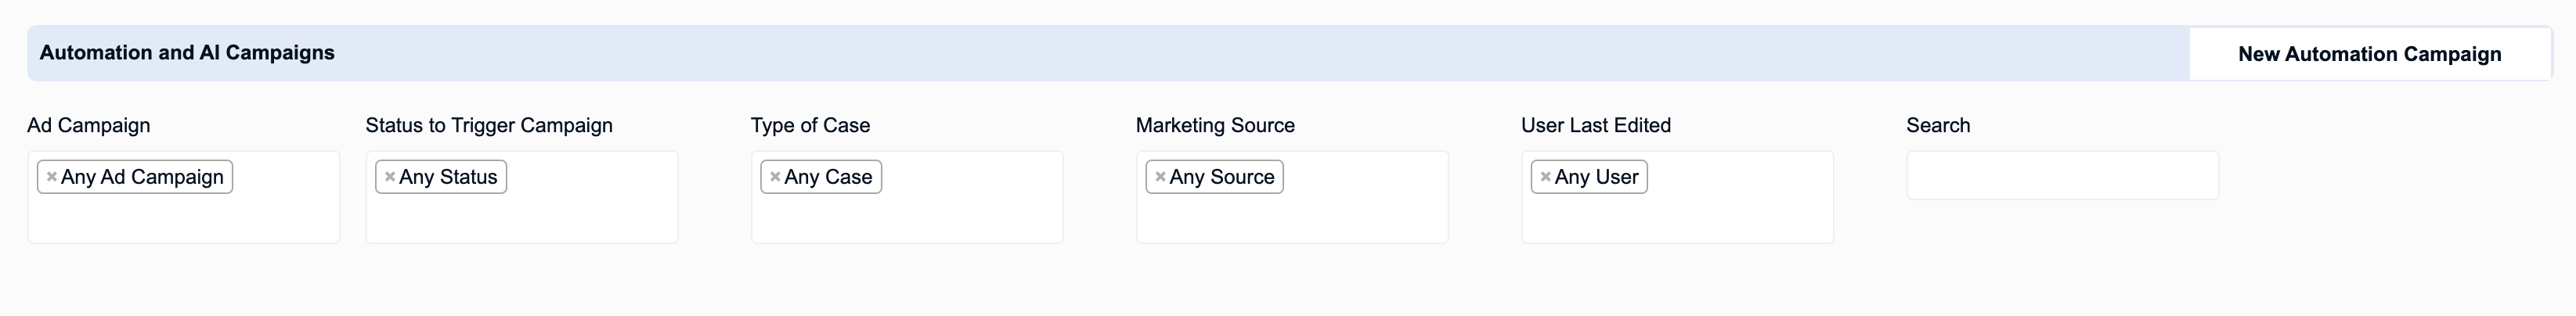Expand the User Last Edited select box
The image size is (2576, 316).
1677,197
